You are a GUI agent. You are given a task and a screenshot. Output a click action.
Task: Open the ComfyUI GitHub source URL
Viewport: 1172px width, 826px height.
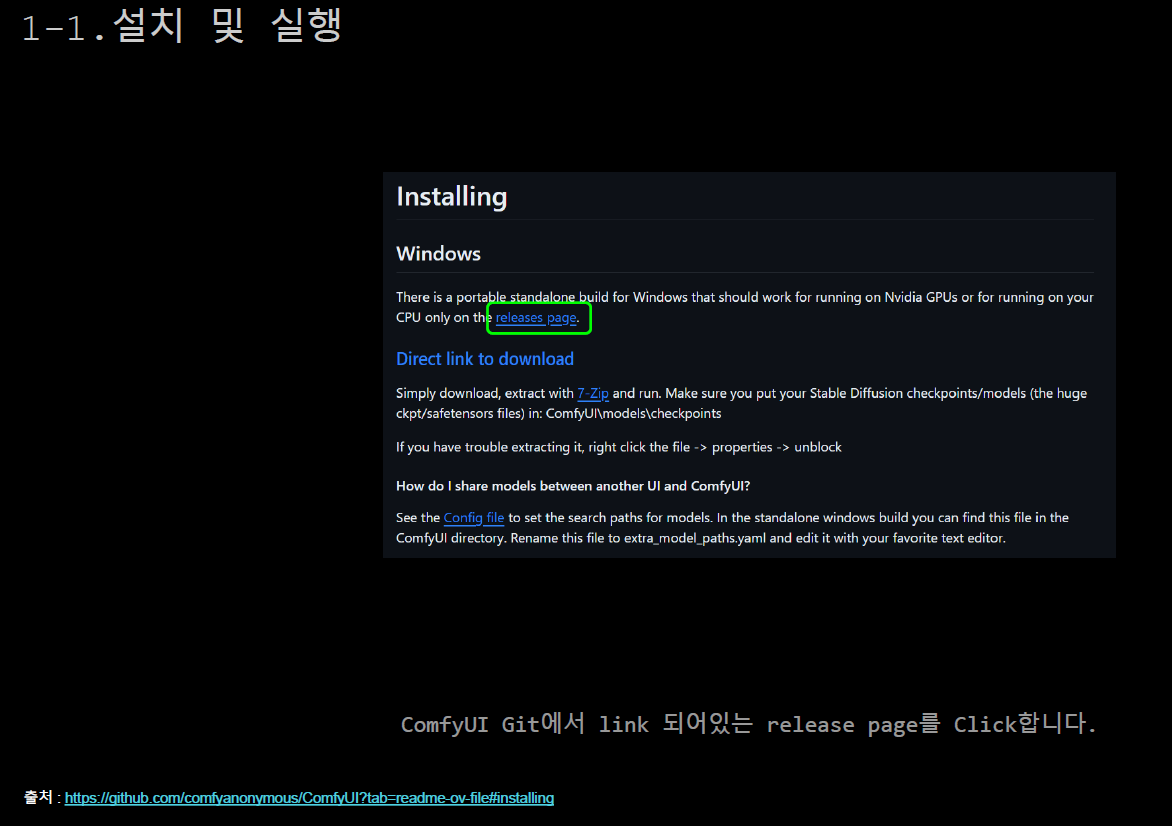pyautogui.click(x=309, y=798)
